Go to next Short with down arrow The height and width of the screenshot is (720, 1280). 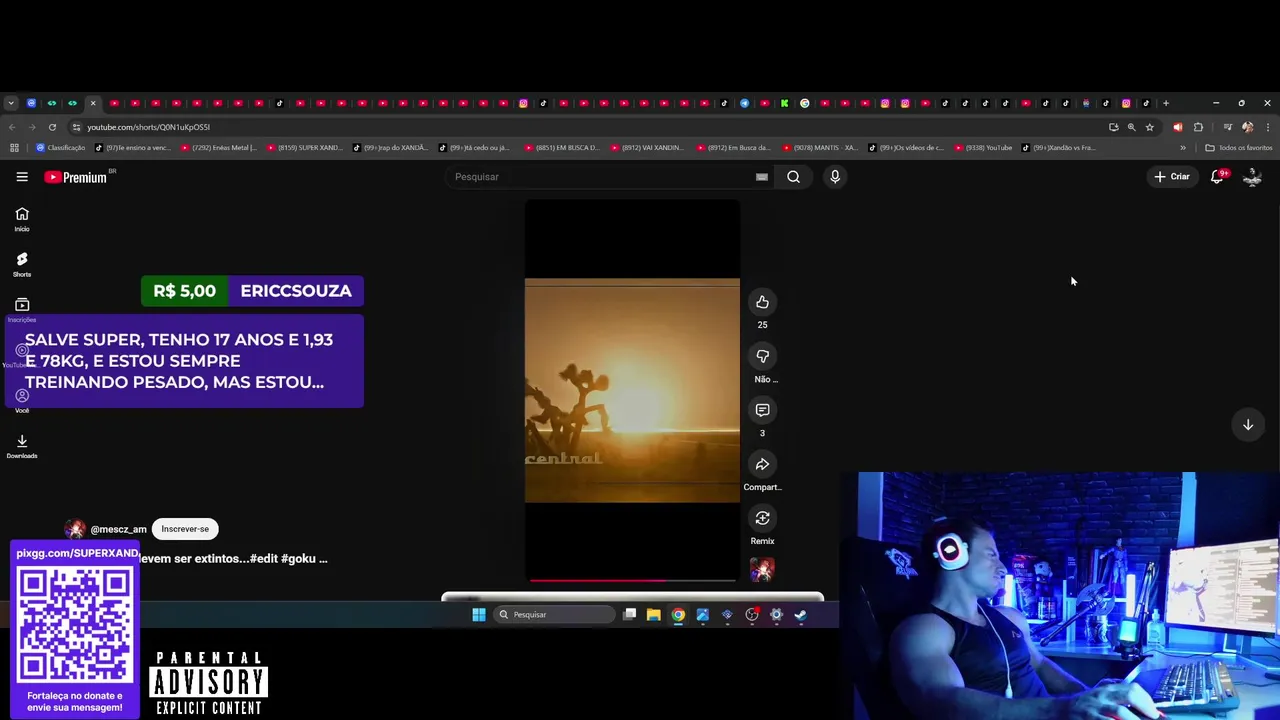pos(1248,425)
